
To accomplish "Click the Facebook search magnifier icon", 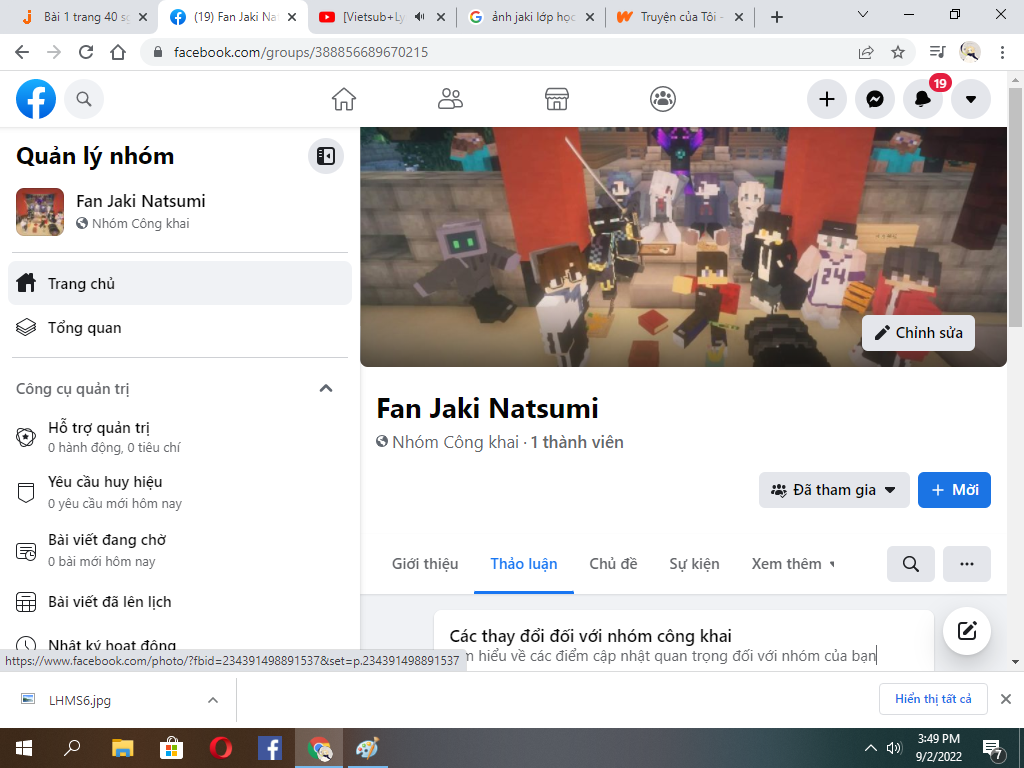I will point(84,99).
